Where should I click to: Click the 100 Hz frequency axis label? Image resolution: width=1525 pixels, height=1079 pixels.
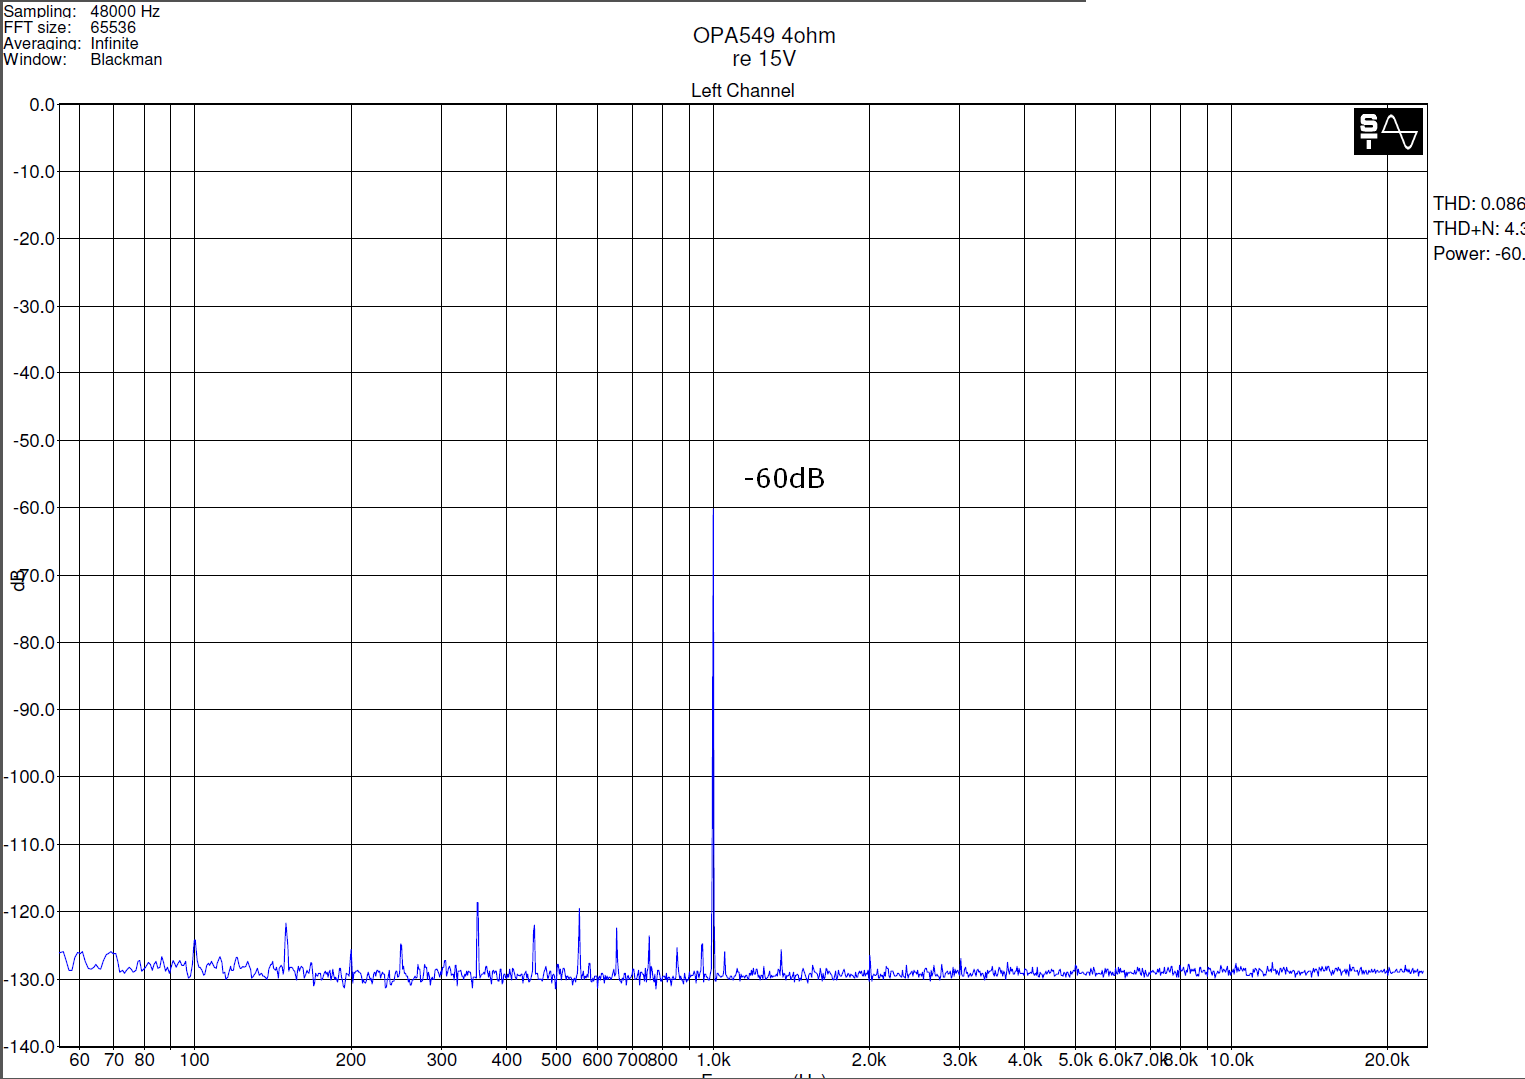tap(194, 1060)
